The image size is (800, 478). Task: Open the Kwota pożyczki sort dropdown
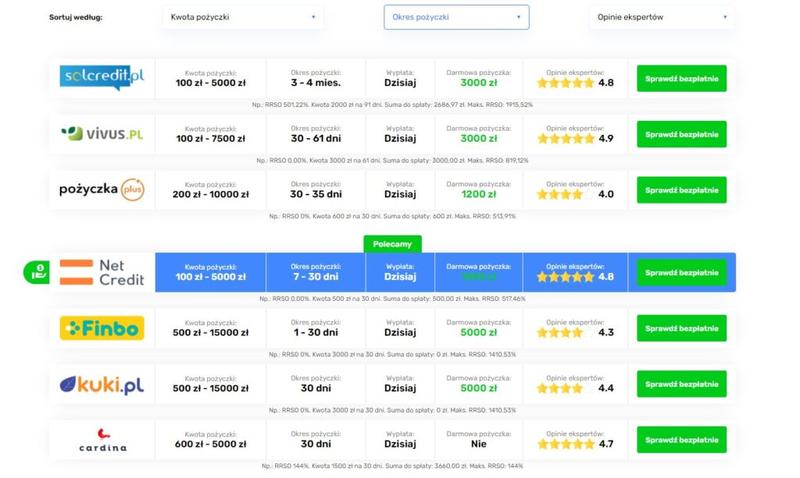pos(243,17)
